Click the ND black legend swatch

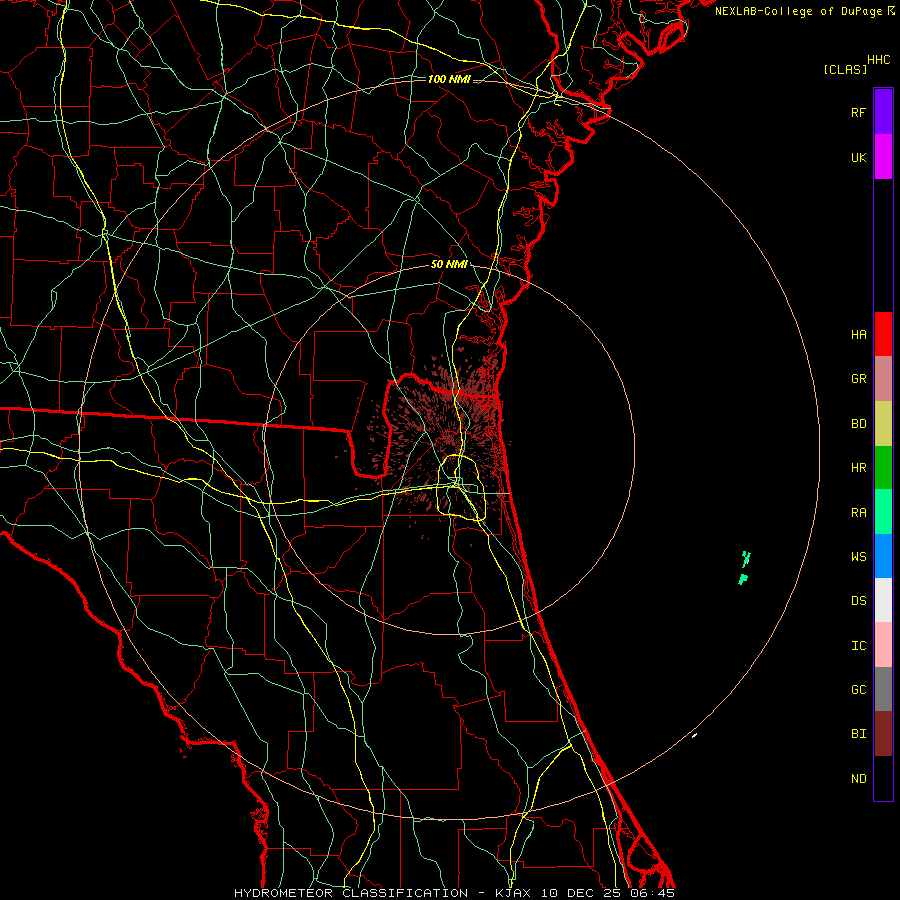pos(883,778)
